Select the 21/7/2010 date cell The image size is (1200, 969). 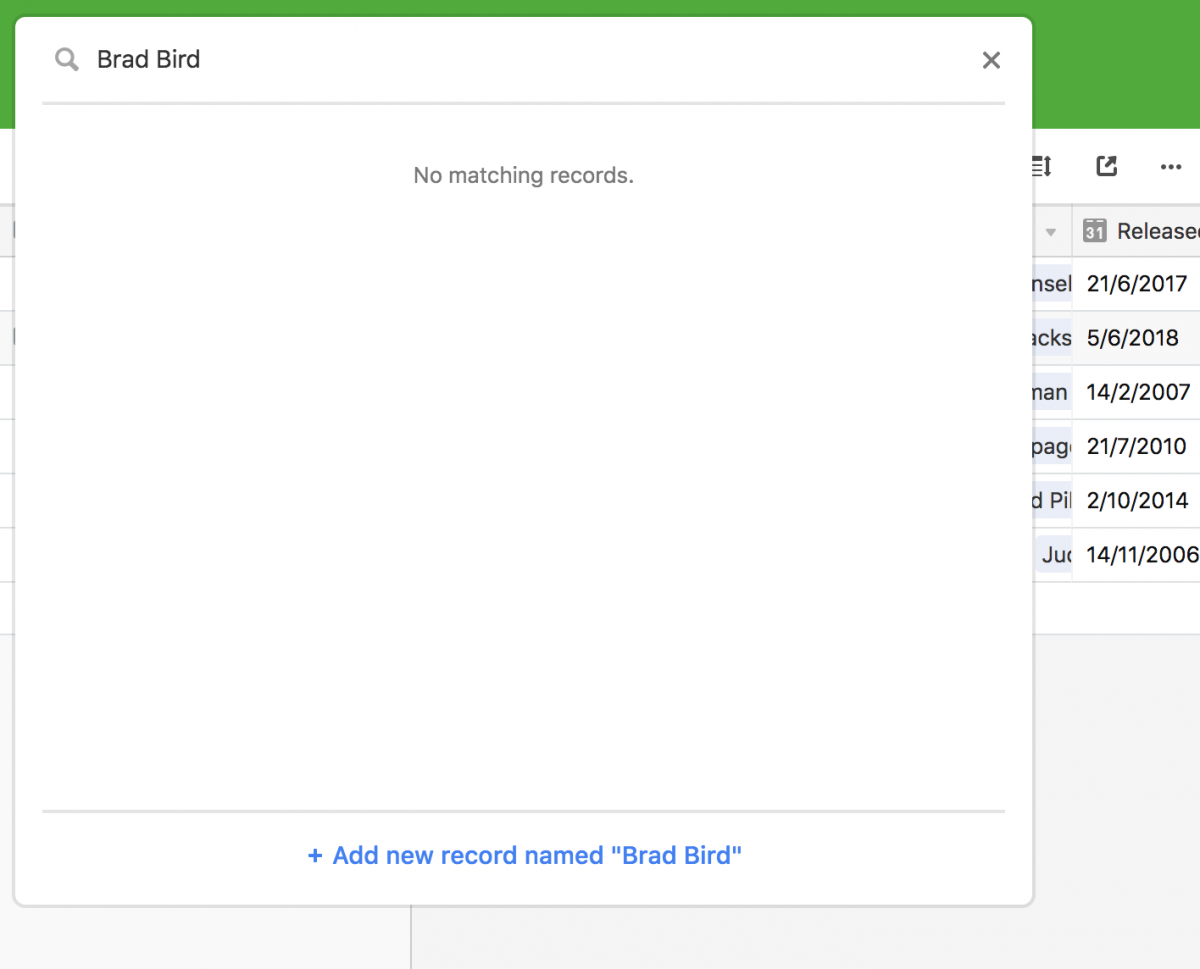[x=1137, y=446]
